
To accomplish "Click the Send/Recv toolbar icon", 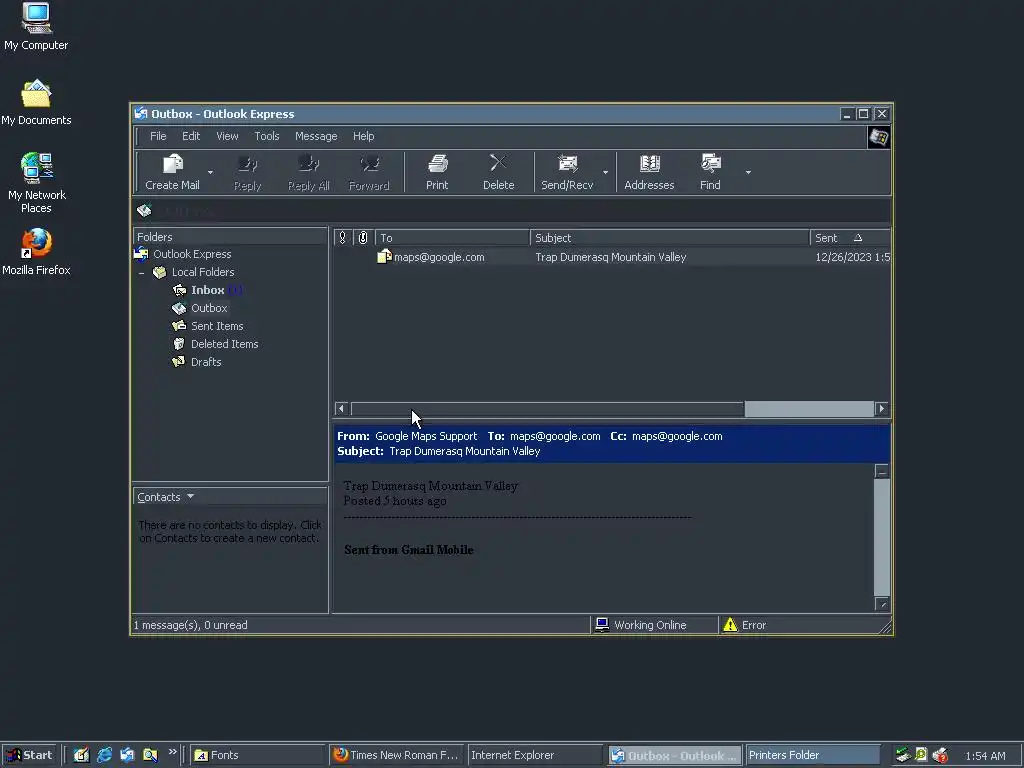I will [567, 172].
